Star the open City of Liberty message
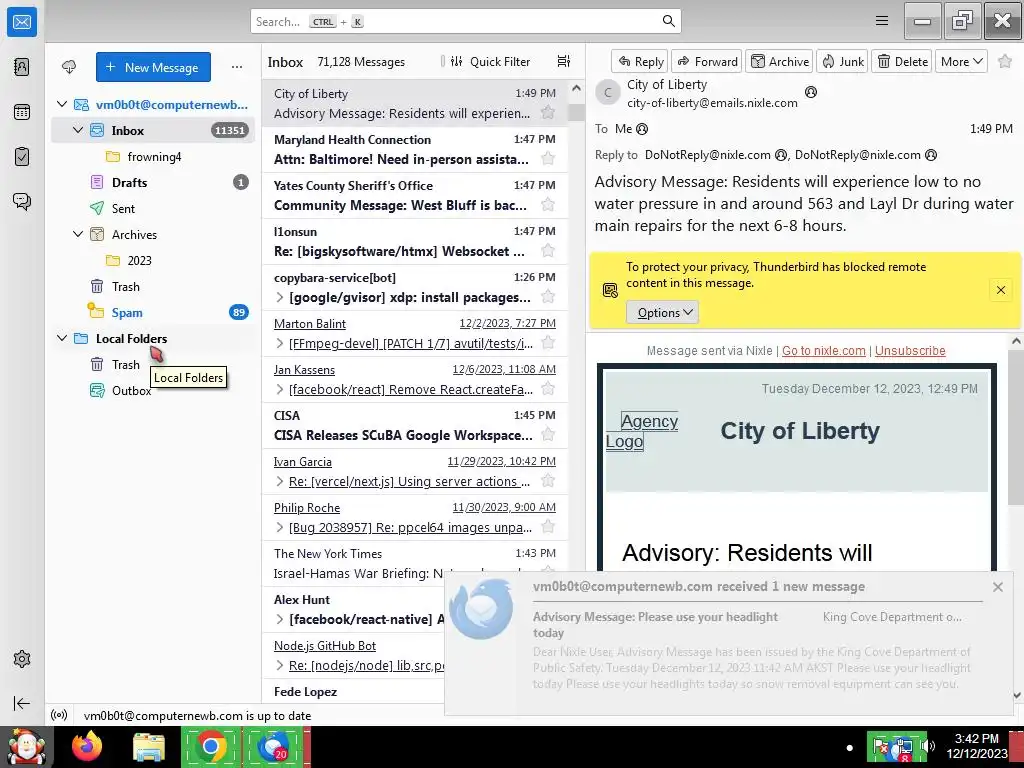 [1005, 61]
